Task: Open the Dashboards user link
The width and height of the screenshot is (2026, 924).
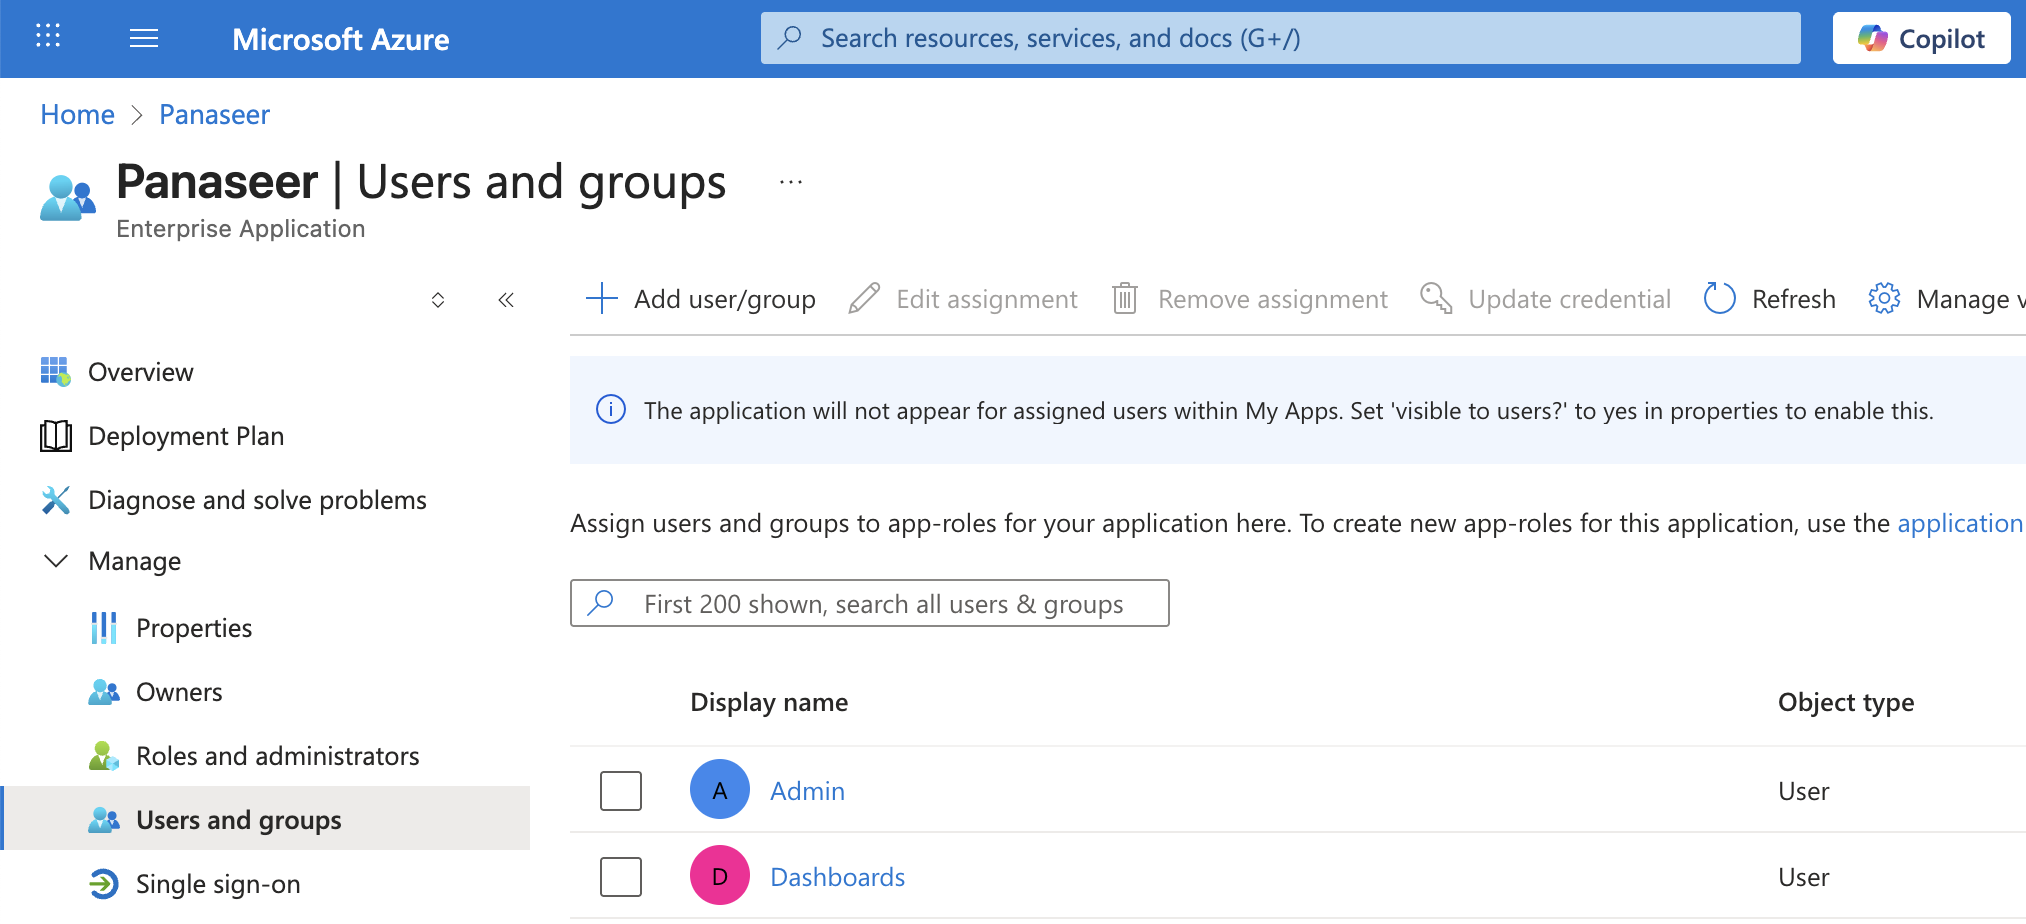Action: coord(837,877)
